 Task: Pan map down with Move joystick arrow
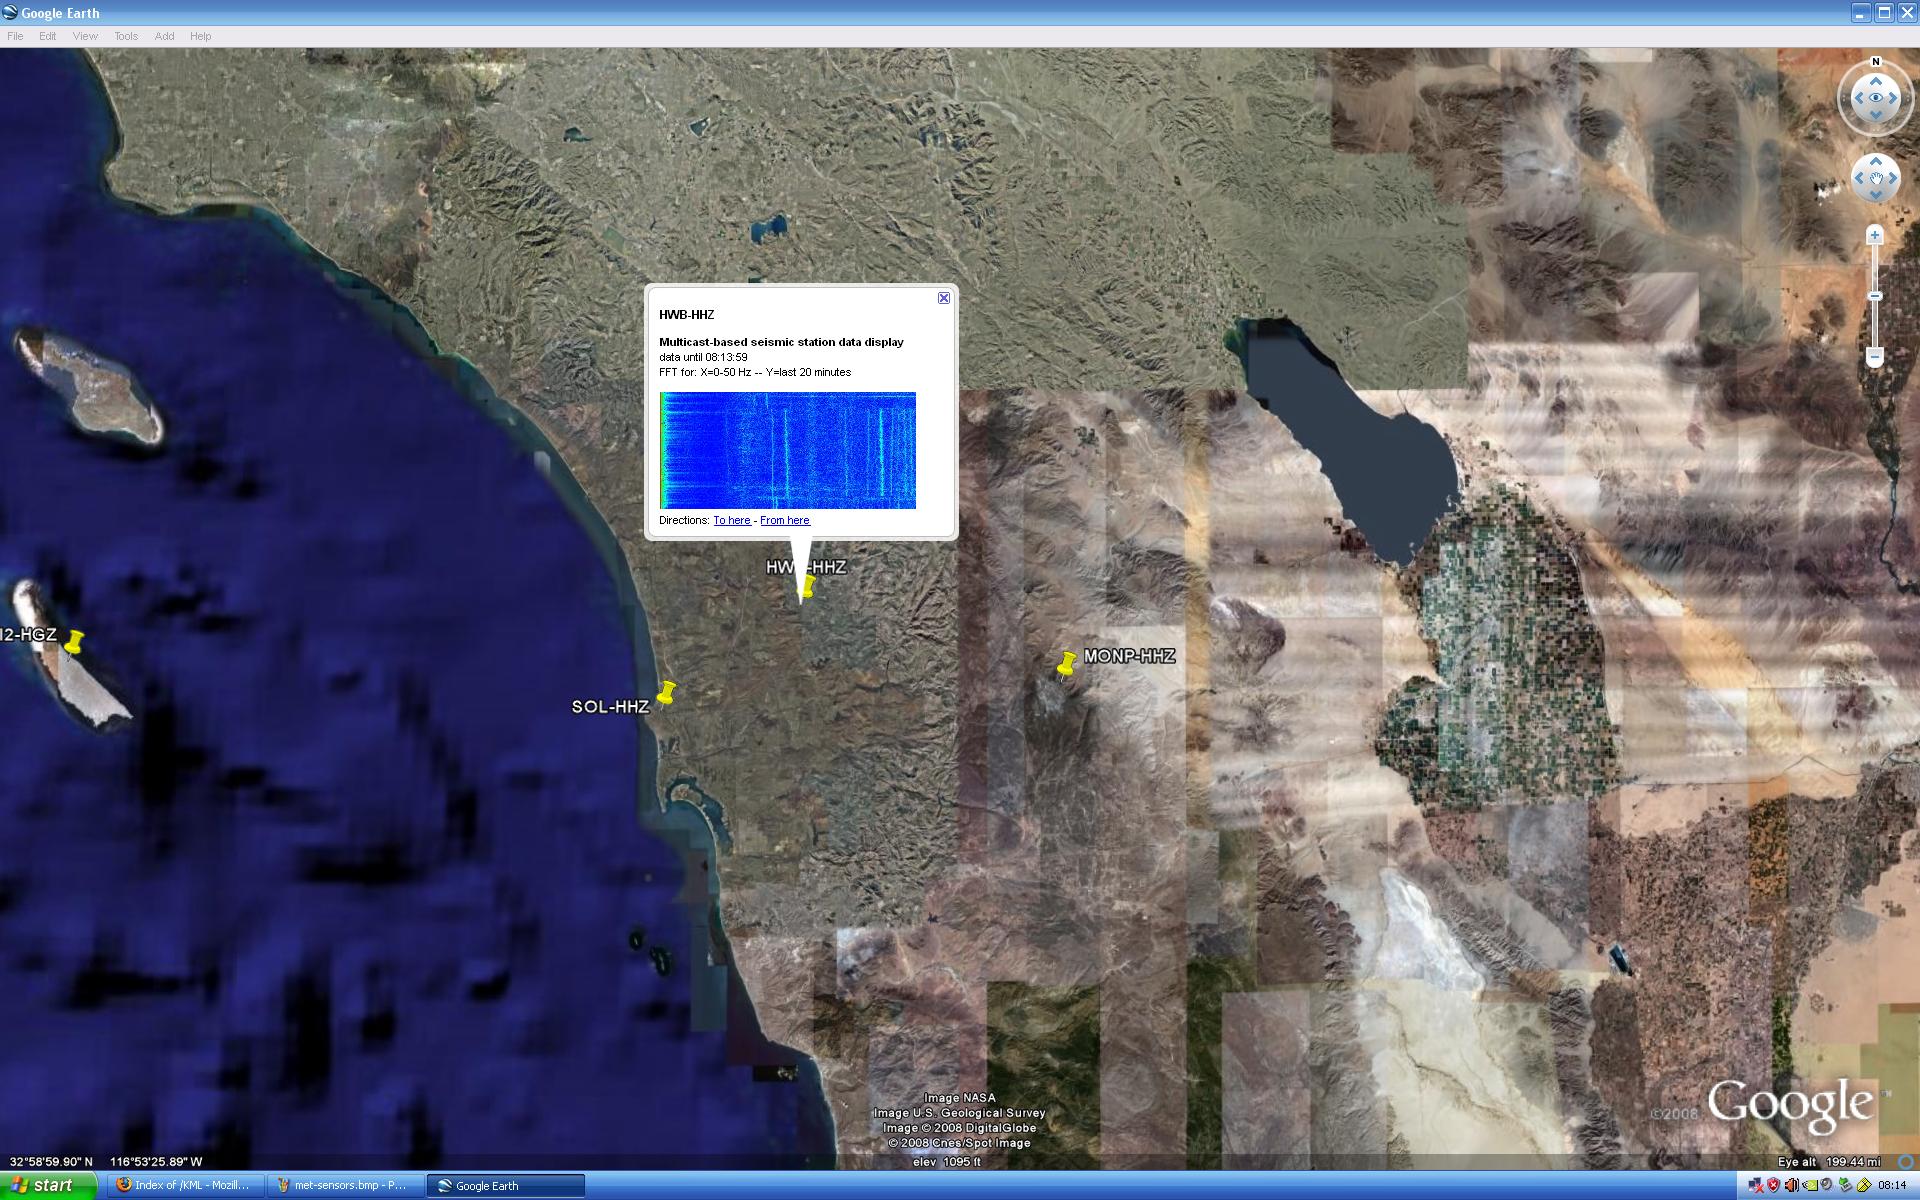[1876, 195]
